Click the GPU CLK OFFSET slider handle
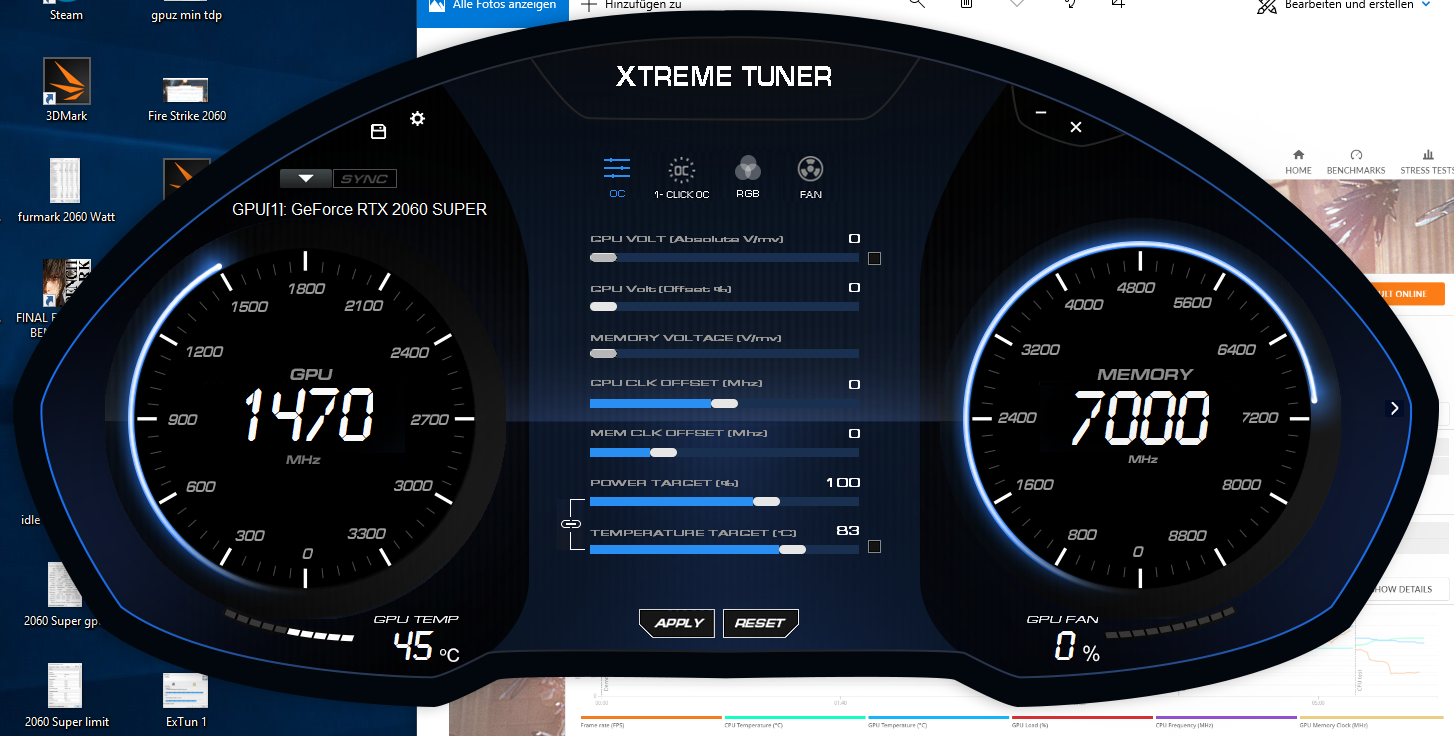1454x736 pixels. [724, 403]
